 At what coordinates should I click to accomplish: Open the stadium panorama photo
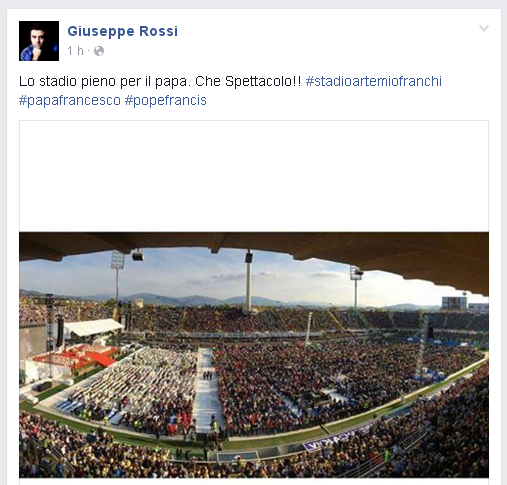click(254, 355)
